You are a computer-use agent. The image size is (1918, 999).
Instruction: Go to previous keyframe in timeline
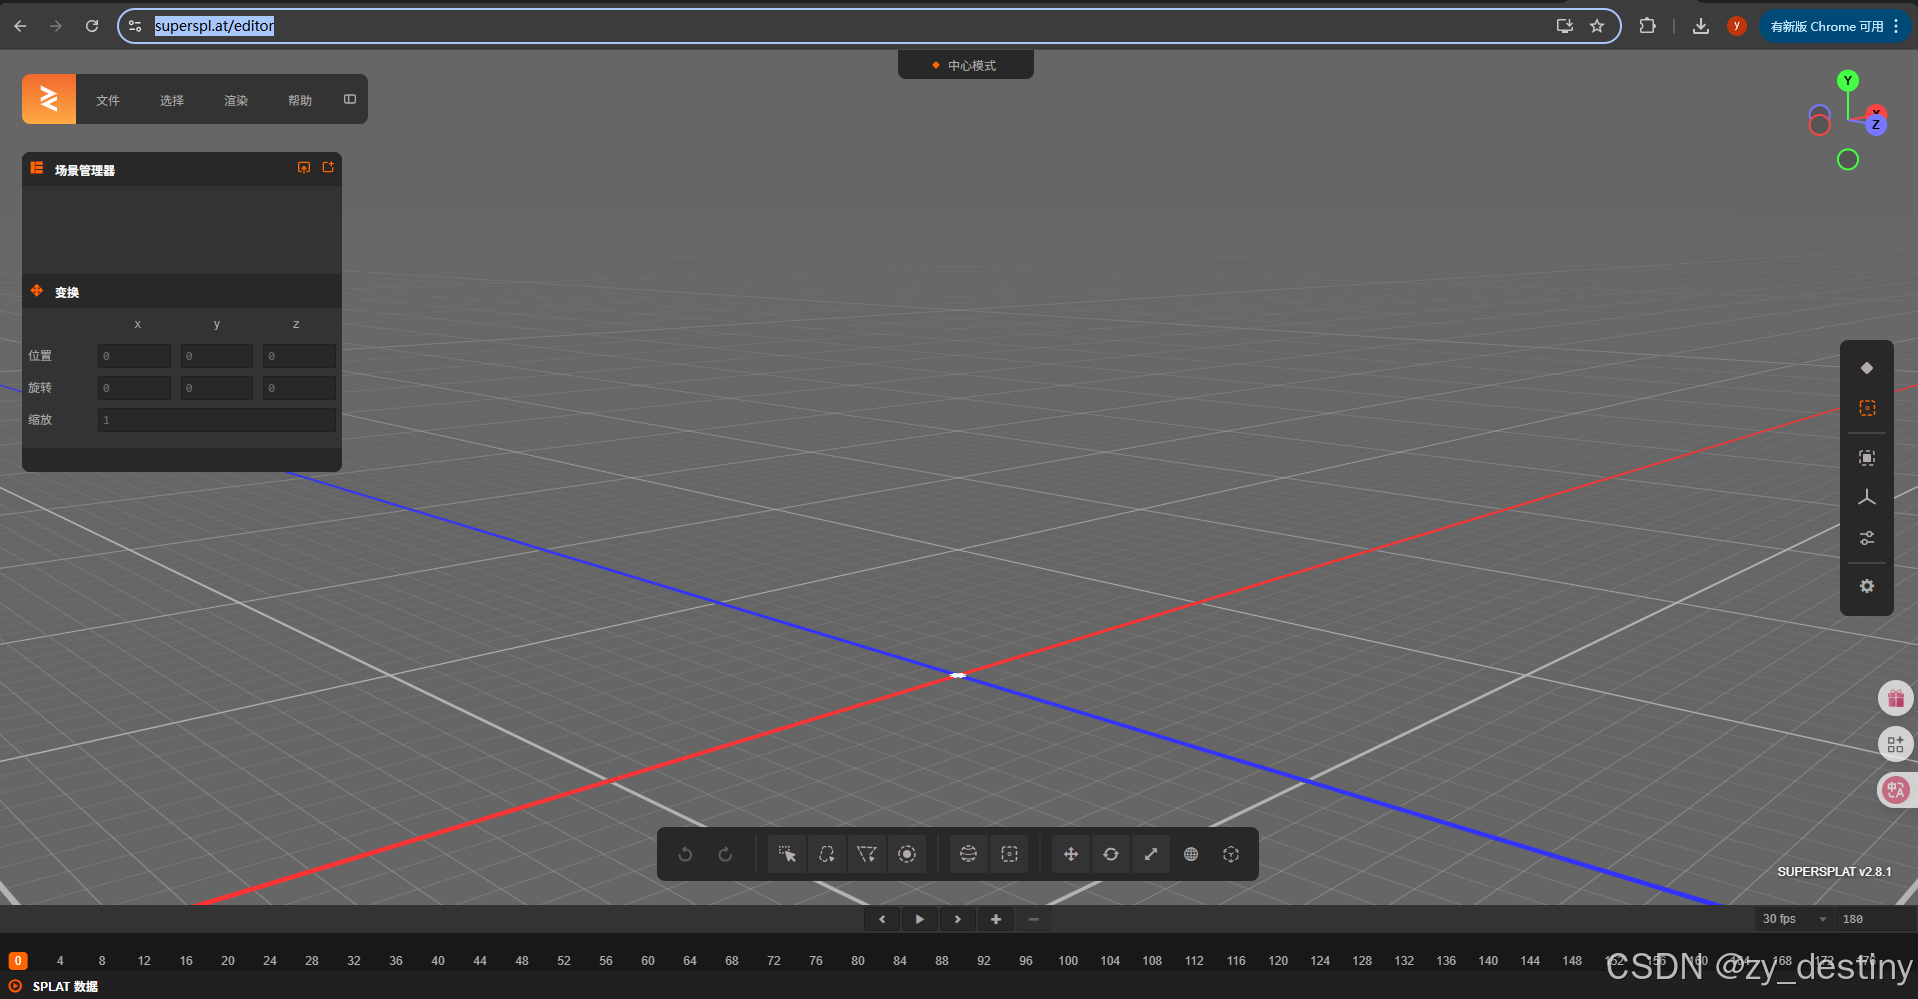[x=882, y=919]
